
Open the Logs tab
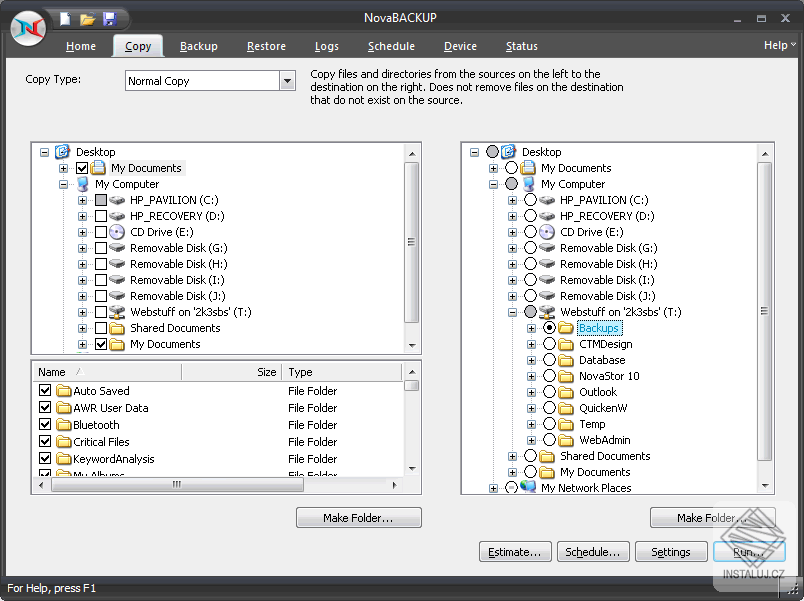pyautogui.click(x=327, y=46)
